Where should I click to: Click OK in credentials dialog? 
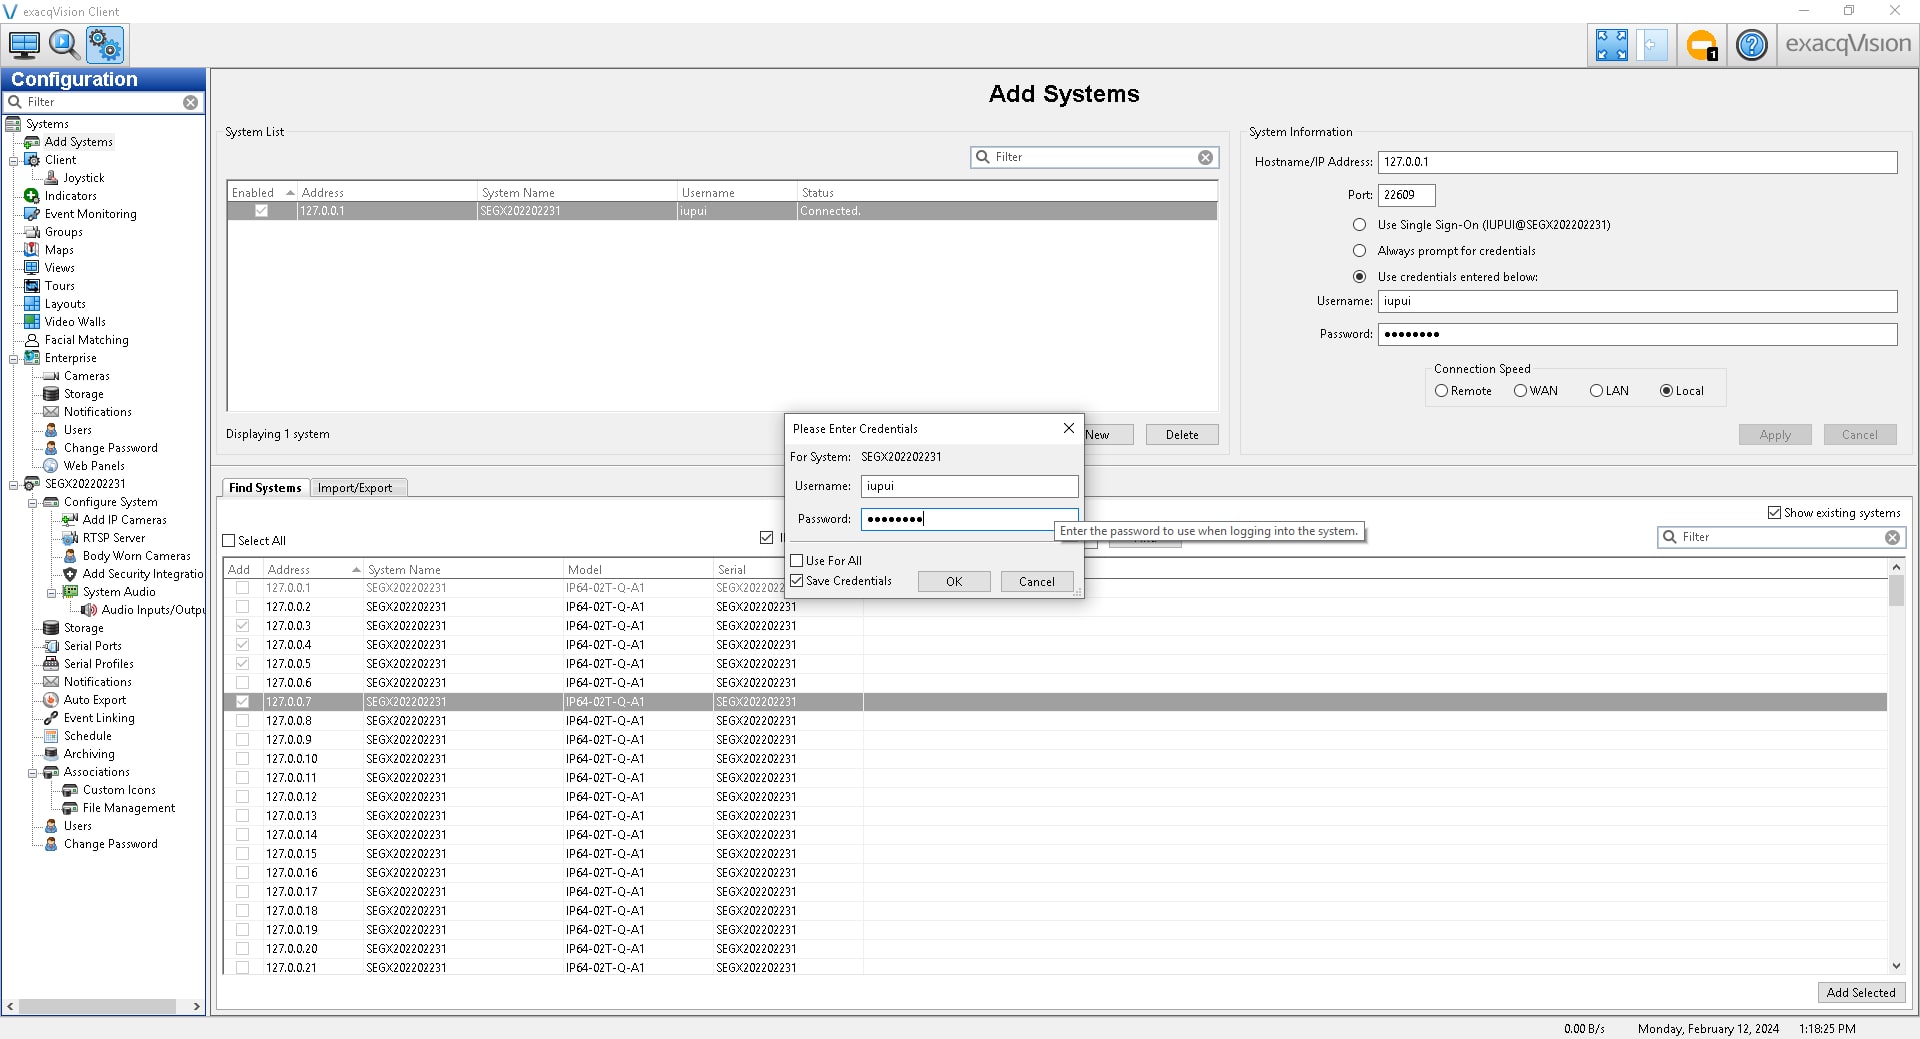[x=954, y=581]
